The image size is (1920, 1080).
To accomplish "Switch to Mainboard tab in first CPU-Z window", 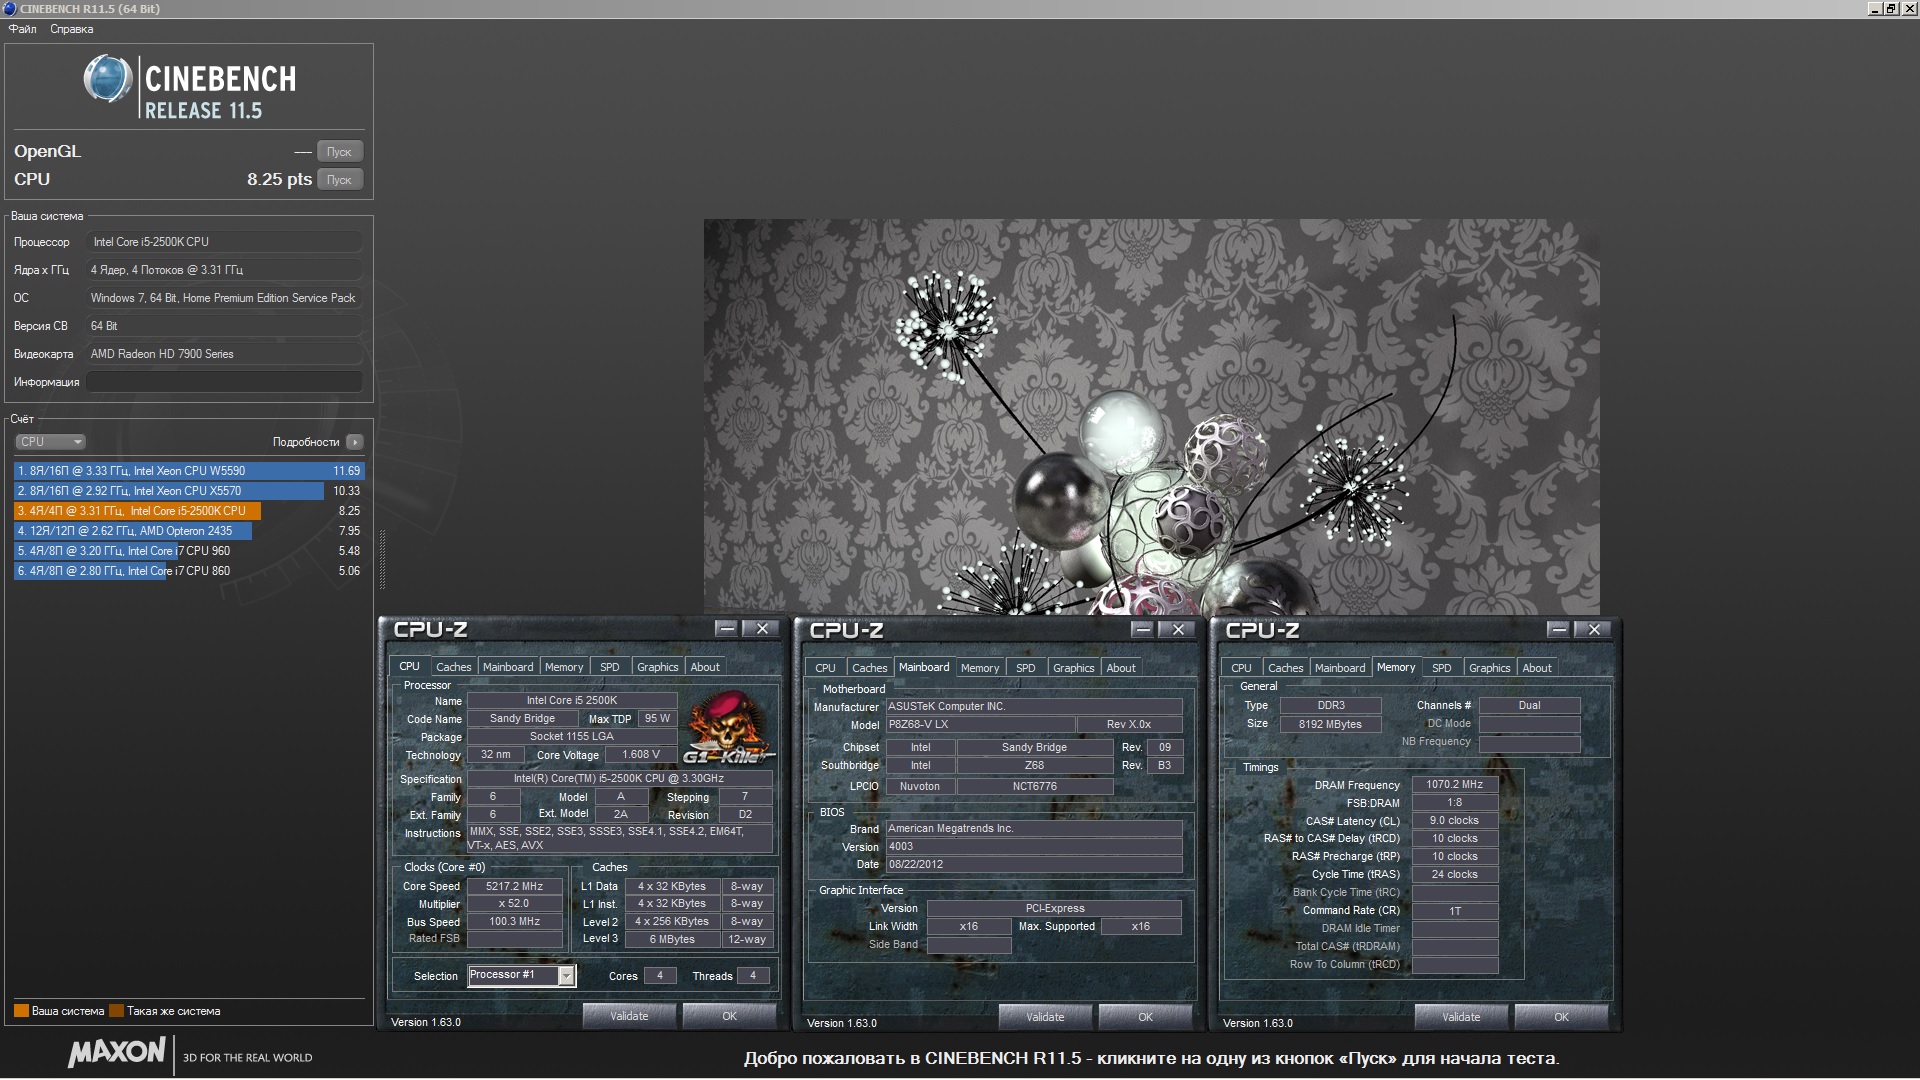I will pyautogui.click(x=508, y=667).
